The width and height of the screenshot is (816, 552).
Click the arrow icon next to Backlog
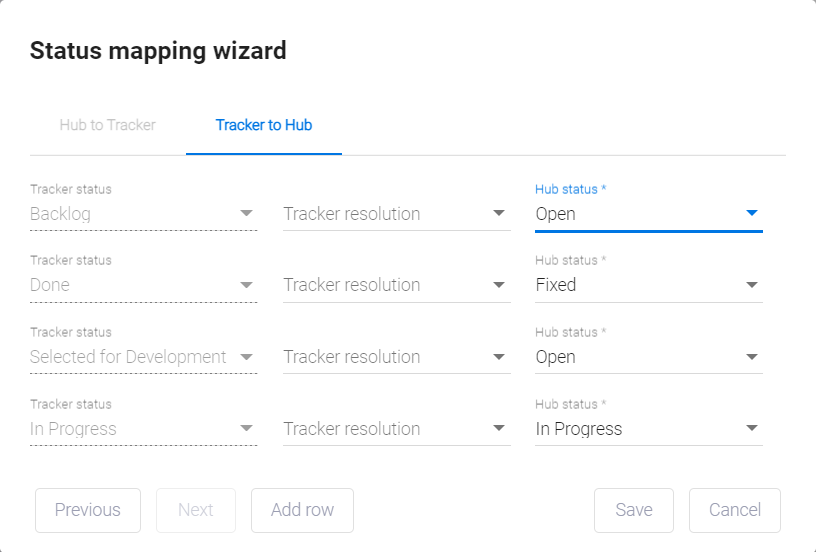coord(246,213)
